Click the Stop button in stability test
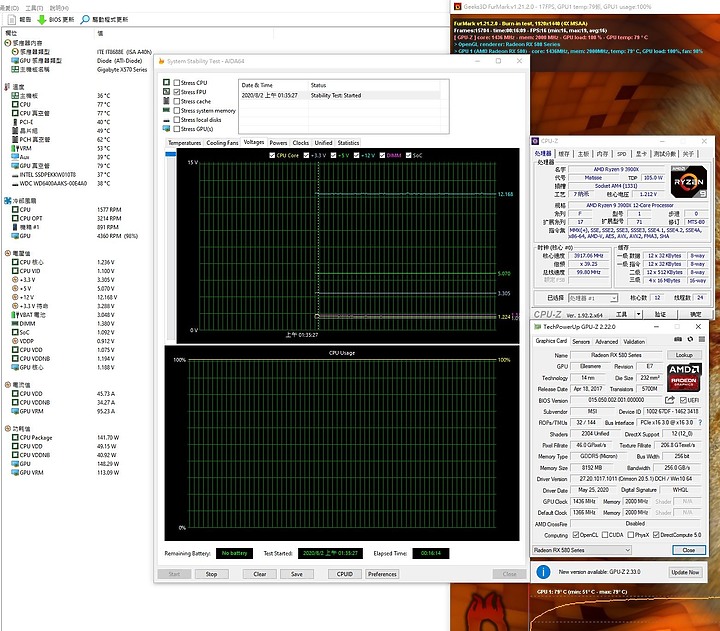Viewport: 720px width, 631px height. point(211,574)
